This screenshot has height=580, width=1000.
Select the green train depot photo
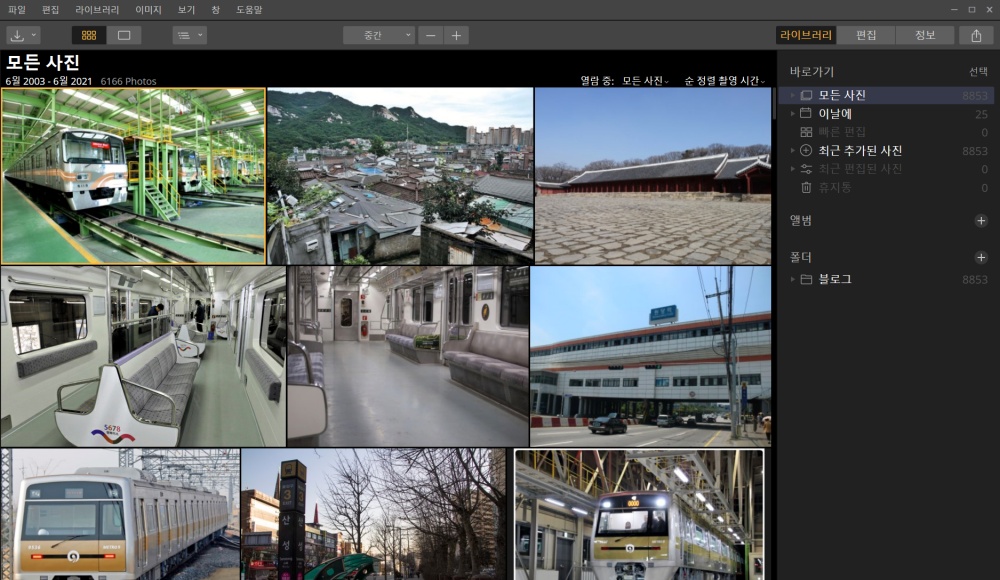point(133,176)
